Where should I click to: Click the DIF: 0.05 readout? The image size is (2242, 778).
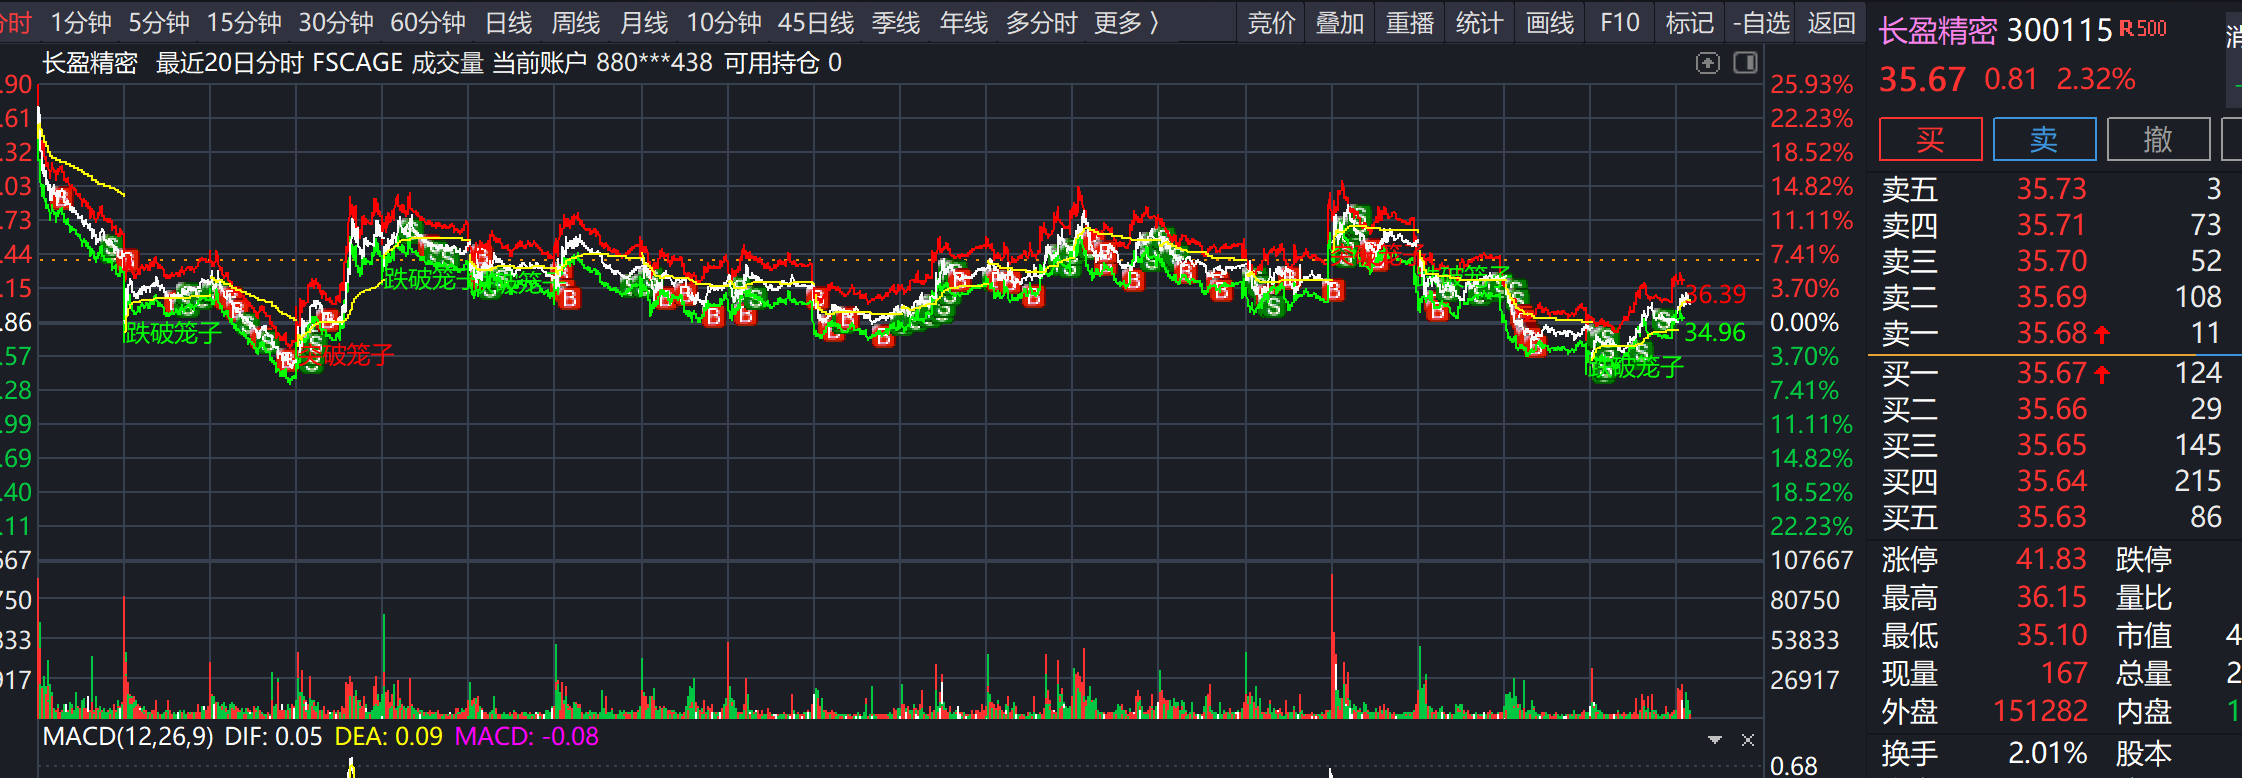click(273, 737)
